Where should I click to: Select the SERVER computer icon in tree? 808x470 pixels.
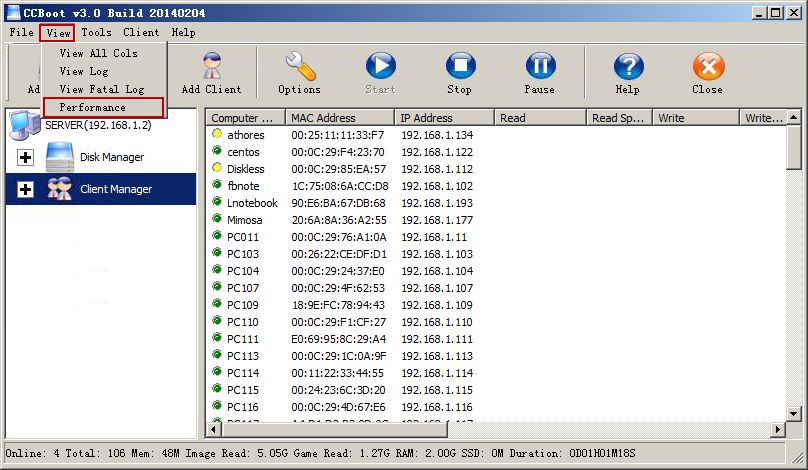pyautogui.click(x=24, y=125)
